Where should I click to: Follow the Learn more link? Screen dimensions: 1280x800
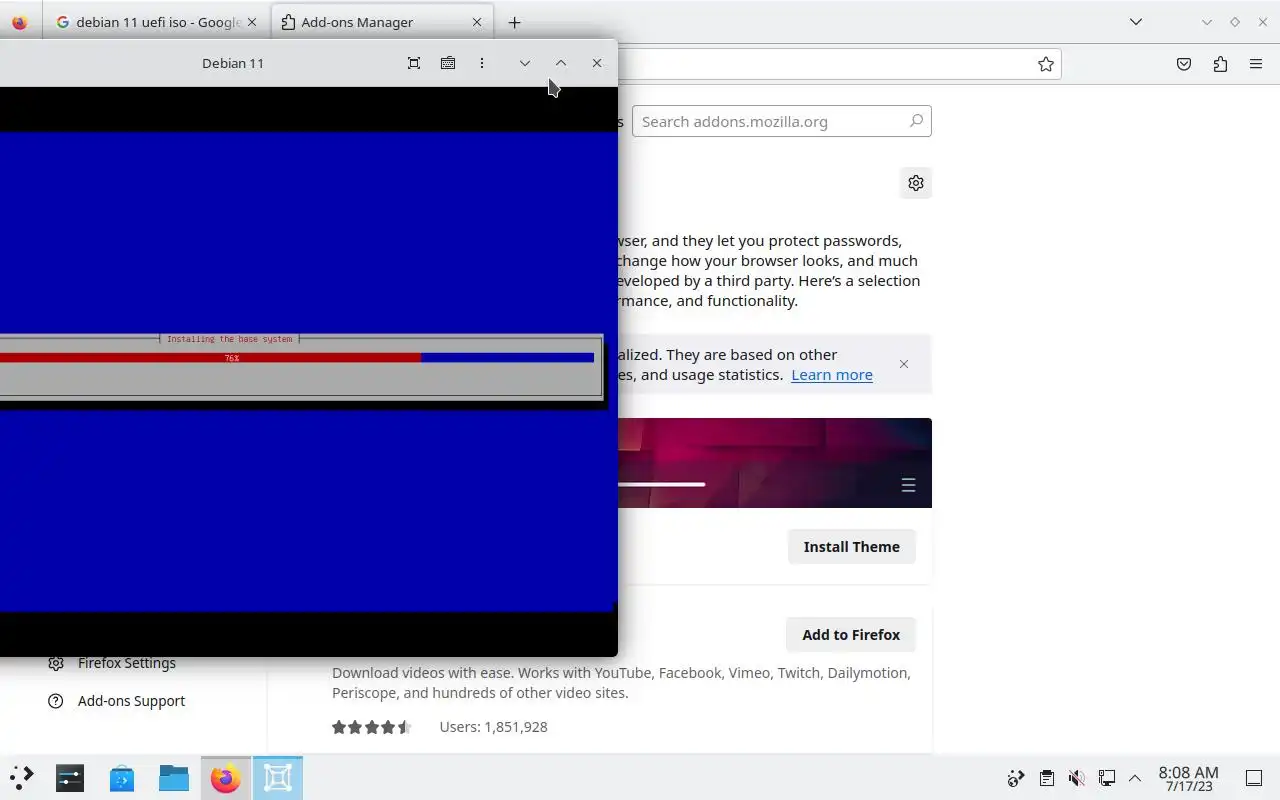point(832,375)
